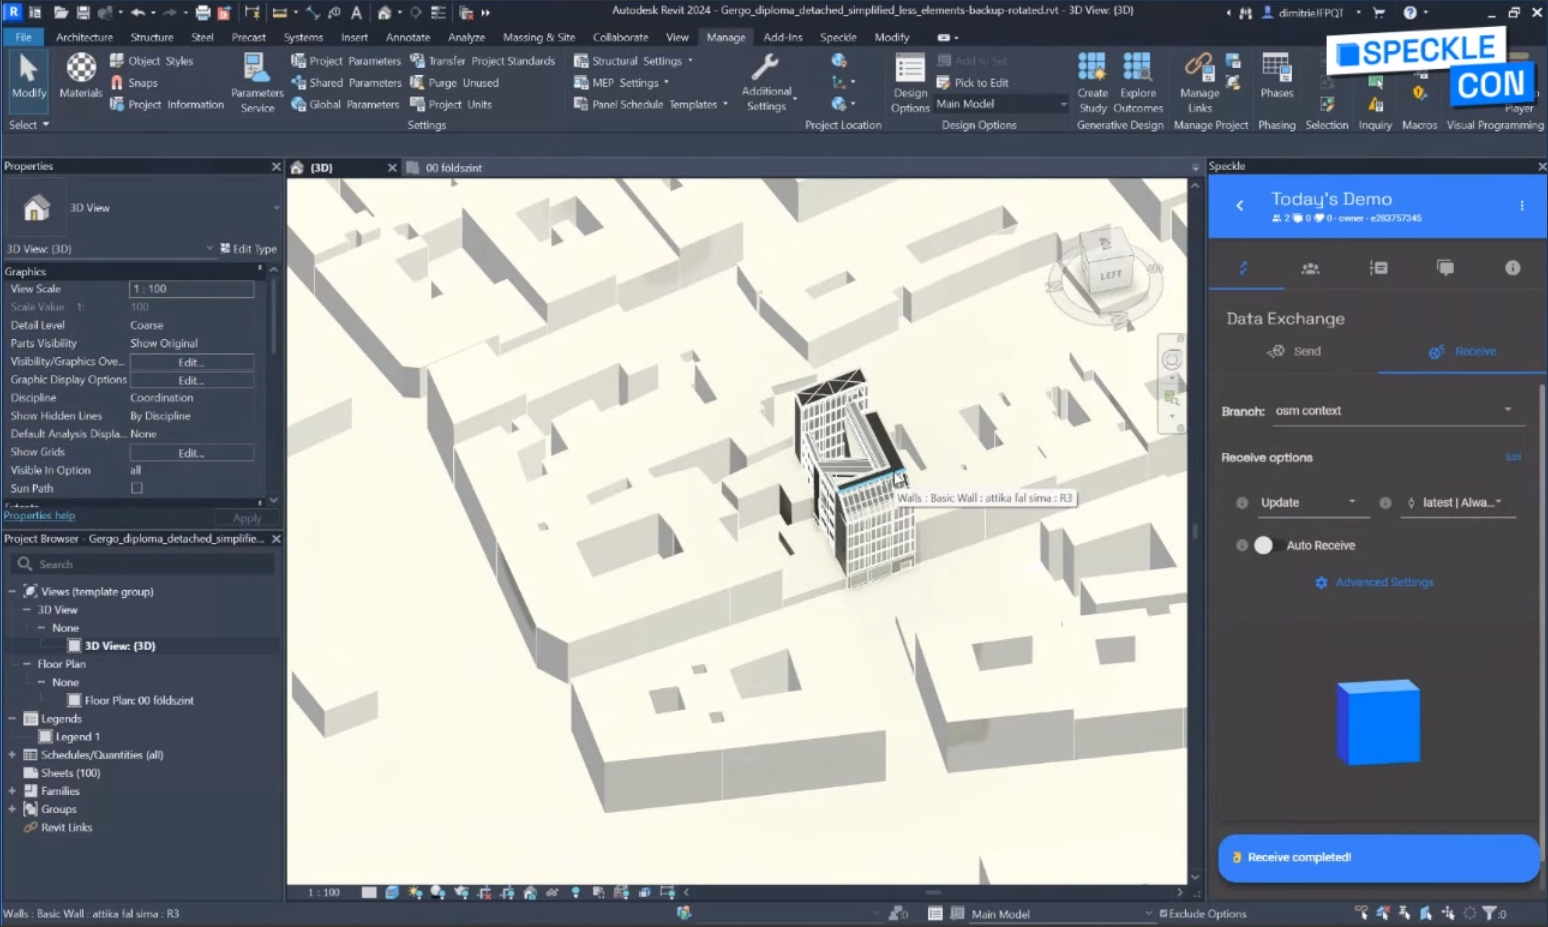Open the File menu
The width and height of the screenshot is (1548, 927).
tap(24, 37)
